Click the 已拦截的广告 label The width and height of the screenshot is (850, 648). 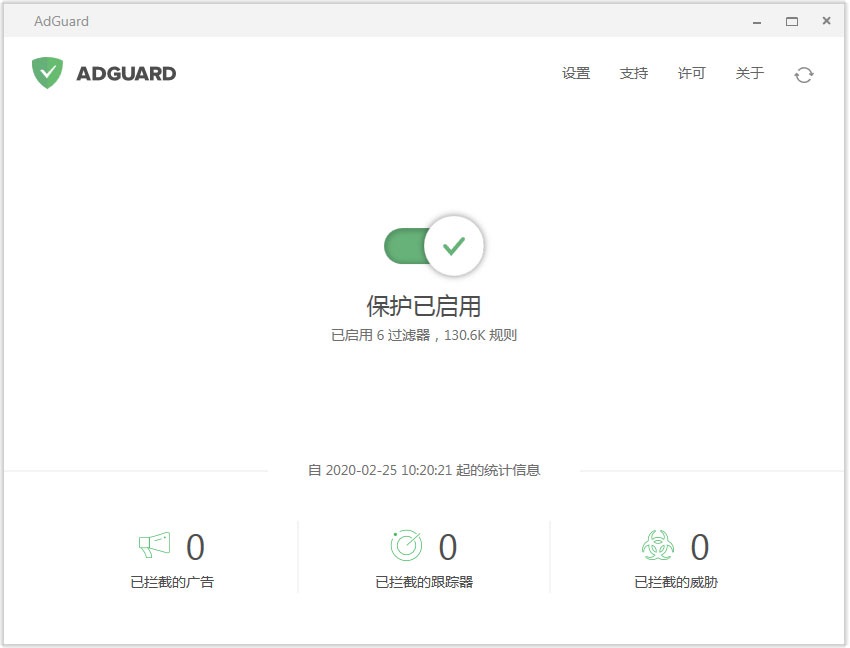click(172, 582)
